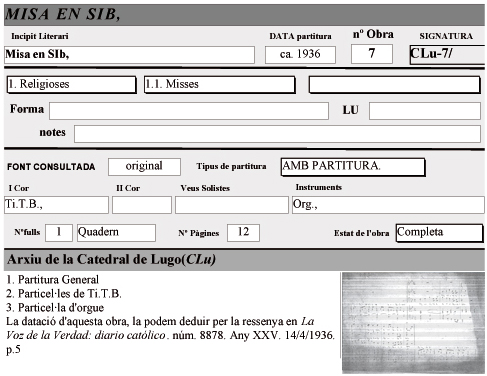Click the empty Forma field
The width and height of the screenshot is (487, 376).
[189, 111]
